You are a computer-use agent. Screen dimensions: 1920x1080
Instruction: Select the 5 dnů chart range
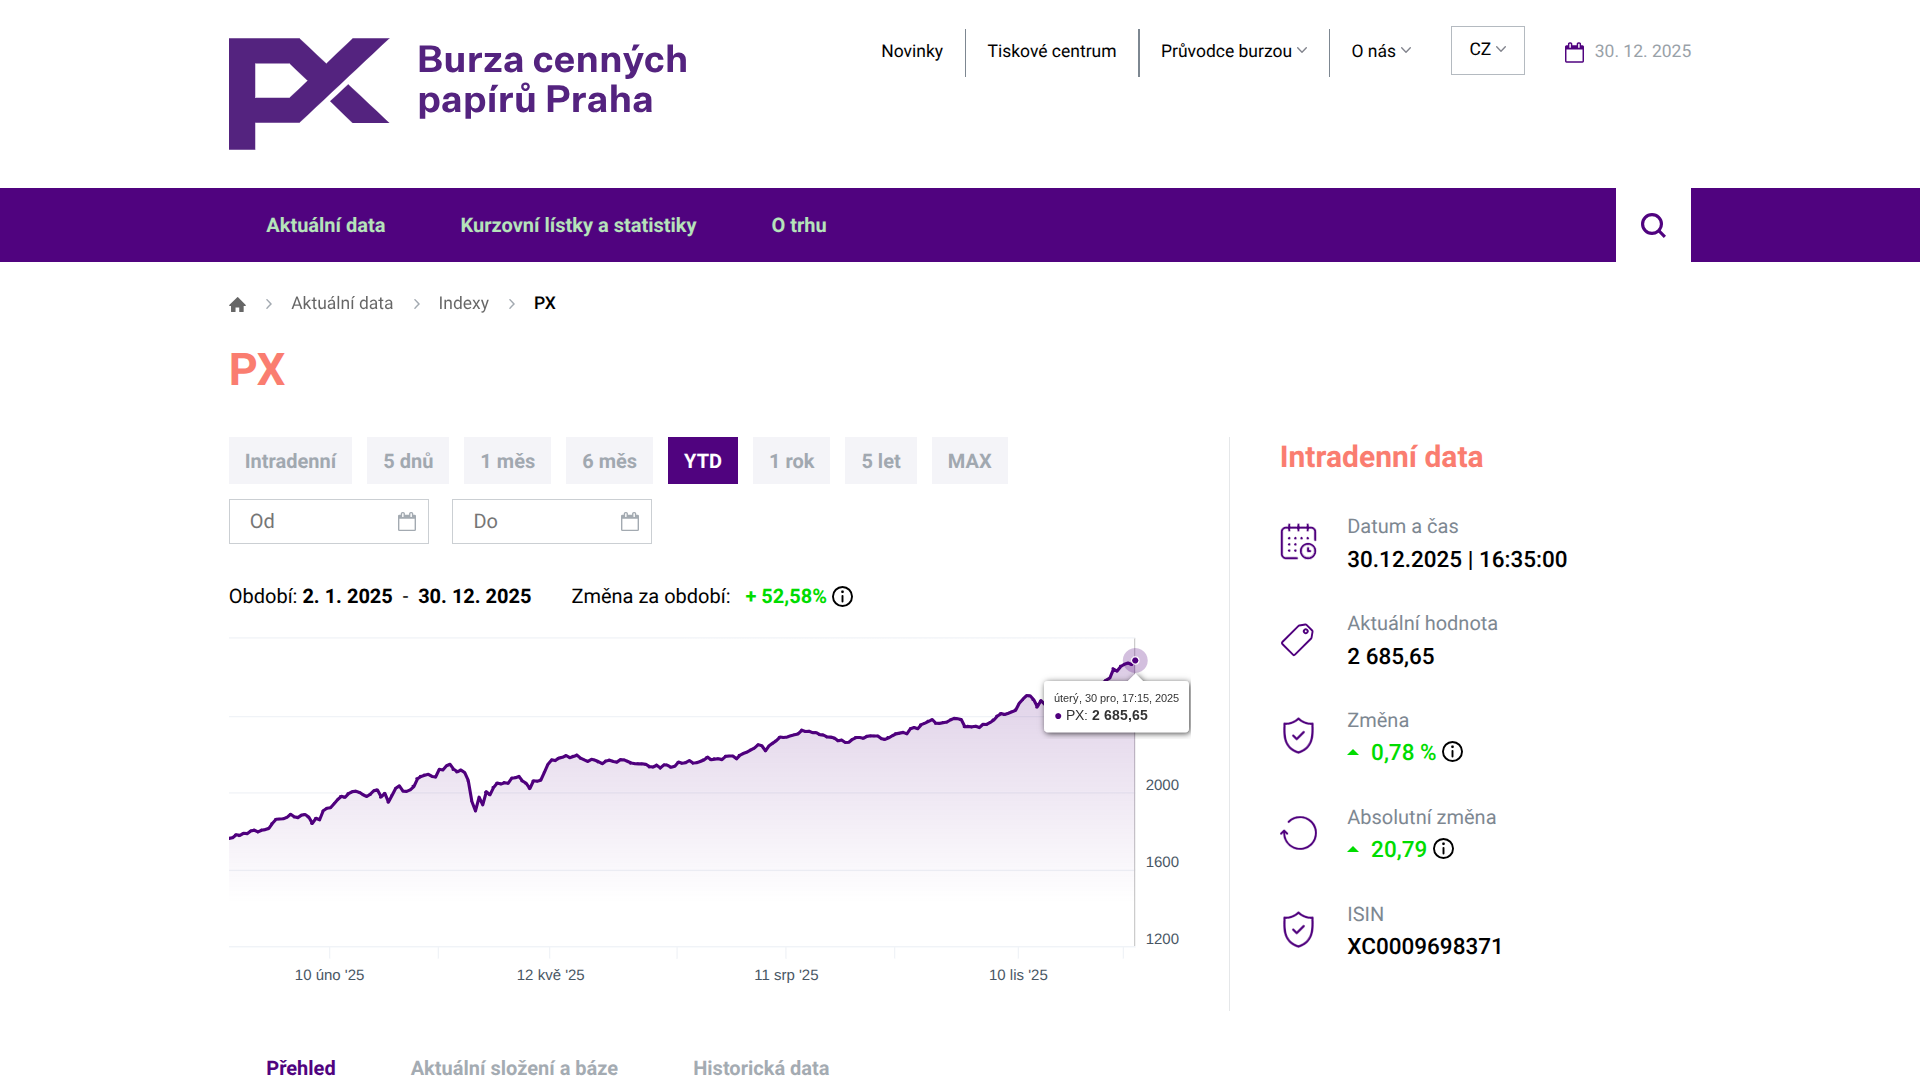(x=408, y=461)
